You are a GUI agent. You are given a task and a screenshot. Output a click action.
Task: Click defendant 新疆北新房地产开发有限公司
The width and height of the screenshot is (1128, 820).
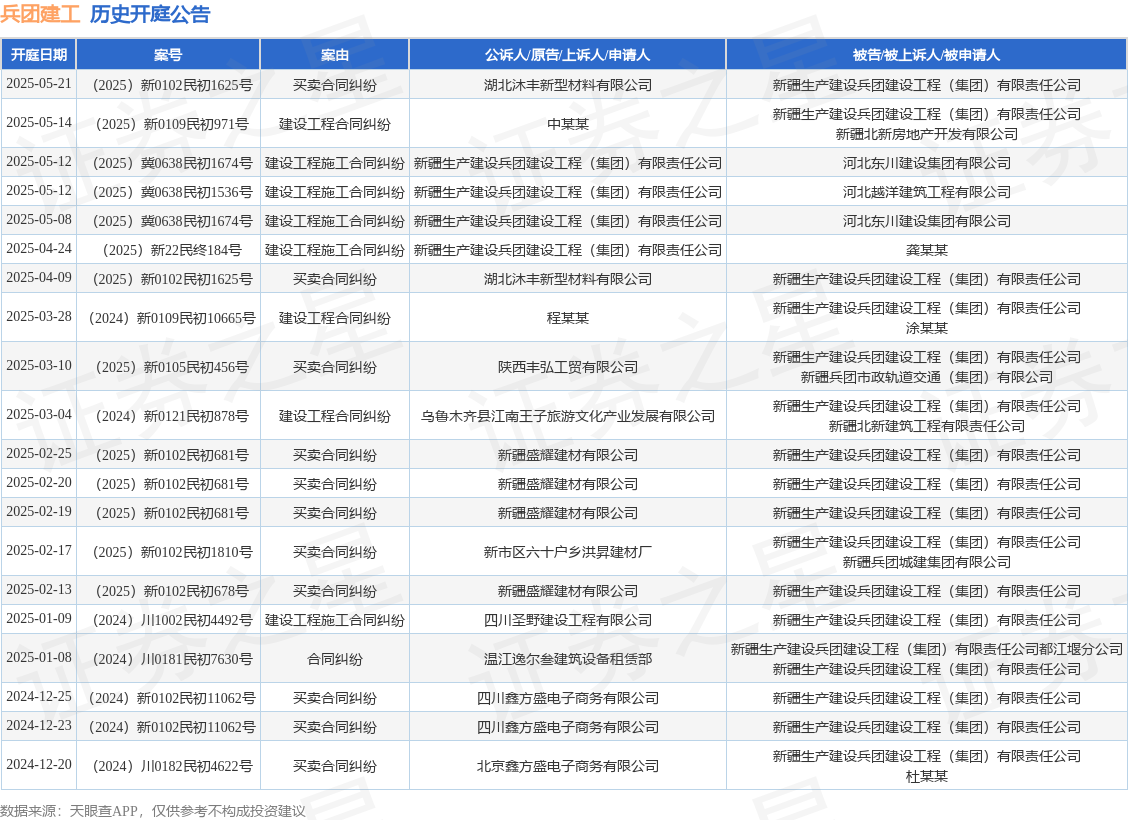click(x=927, y=134)
